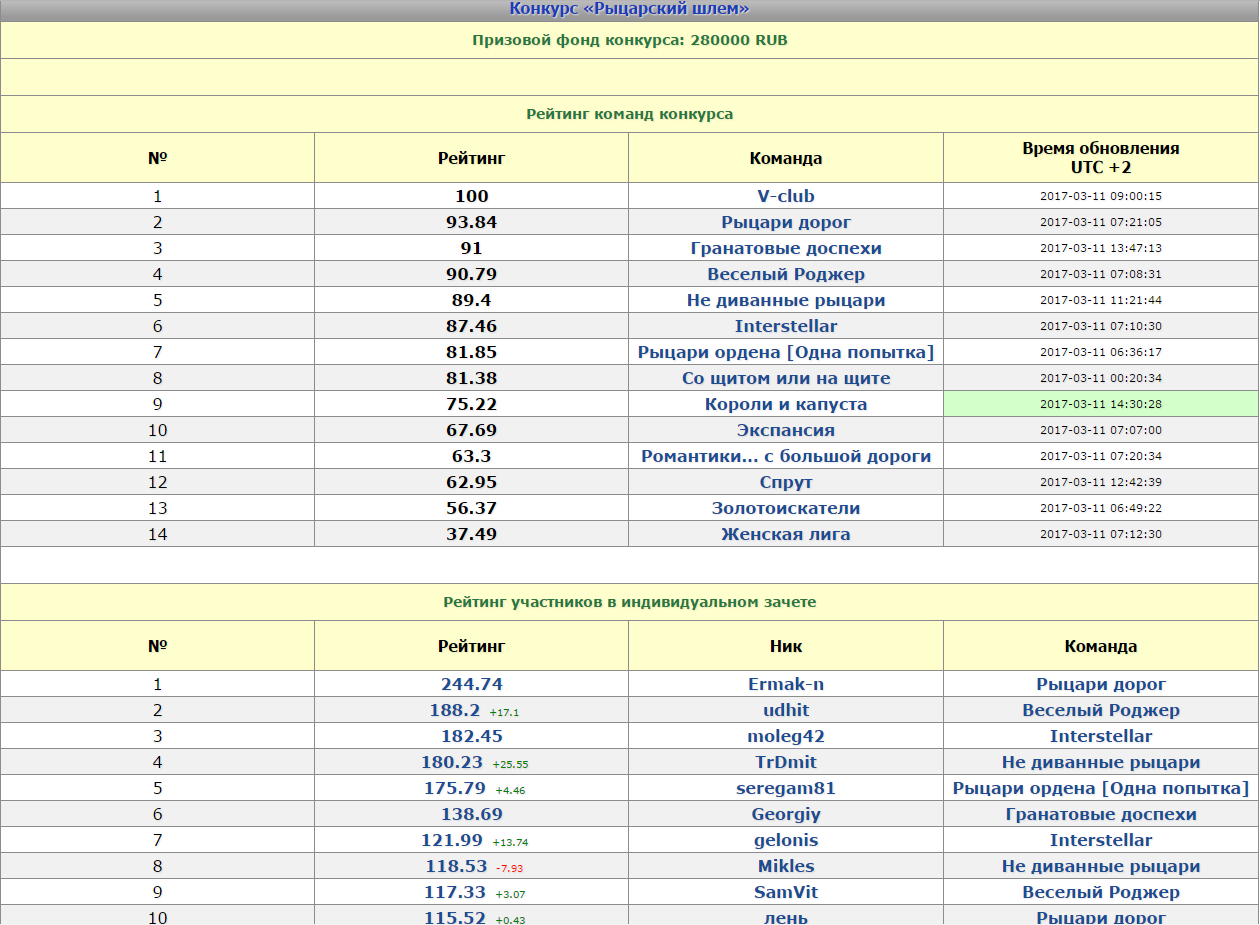Select the Mikles nickname
Screen dimensions: 1260x925
(x=786, y=866)
